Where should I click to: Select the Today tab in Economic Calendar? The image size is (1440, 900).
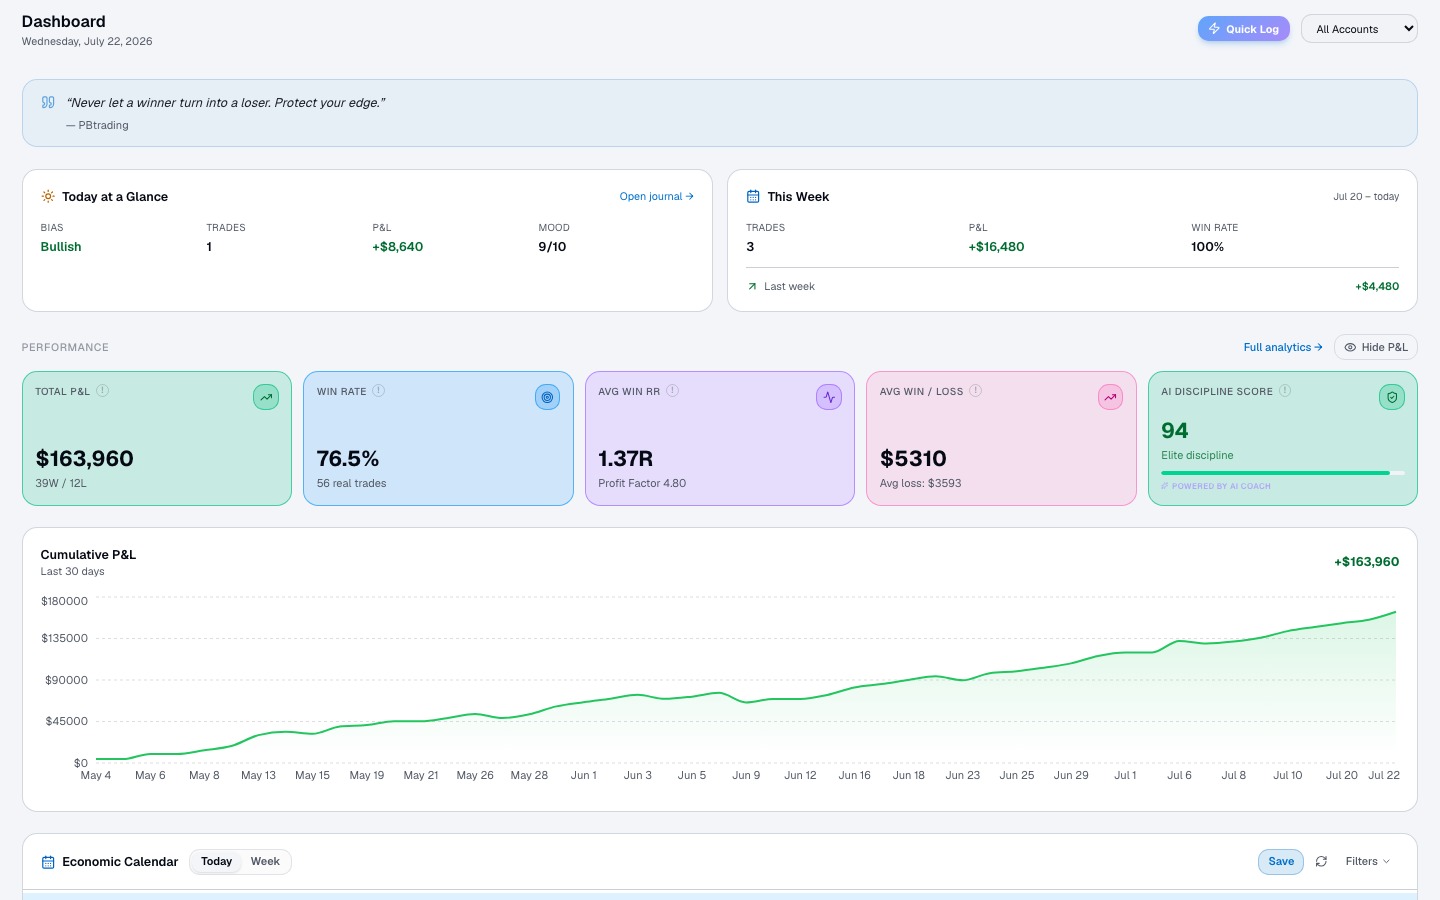click(216, 862)
